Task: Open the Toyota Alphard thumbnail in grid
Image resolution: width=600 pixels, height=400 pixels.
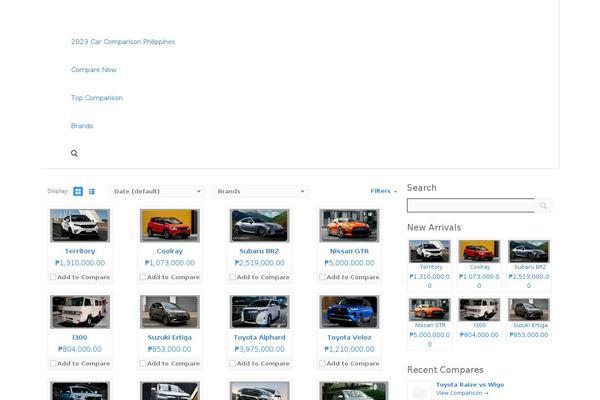Action: pos(259,312)
